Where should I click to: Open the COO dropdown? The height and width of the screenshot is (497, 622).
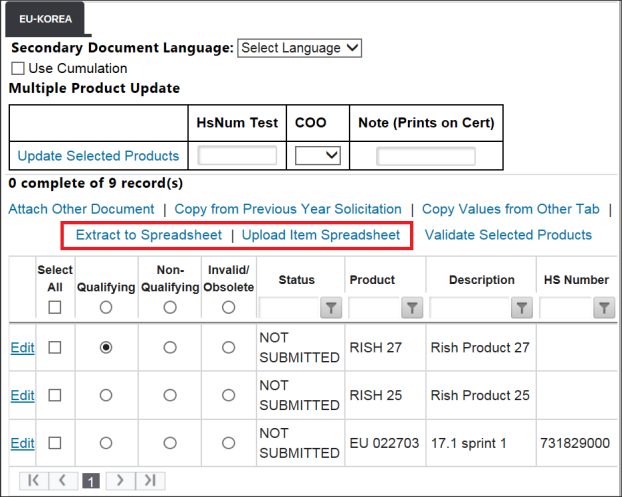pos(318,155)
